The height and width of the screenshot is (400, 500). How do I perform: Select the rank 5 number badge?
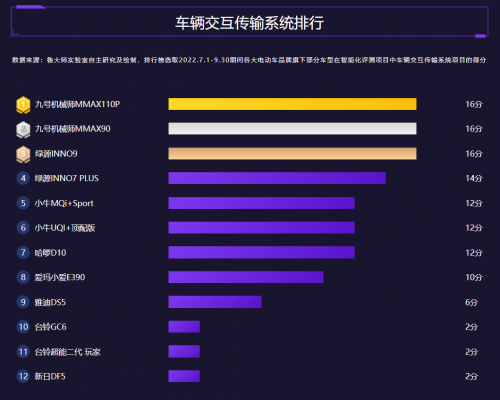23,203
